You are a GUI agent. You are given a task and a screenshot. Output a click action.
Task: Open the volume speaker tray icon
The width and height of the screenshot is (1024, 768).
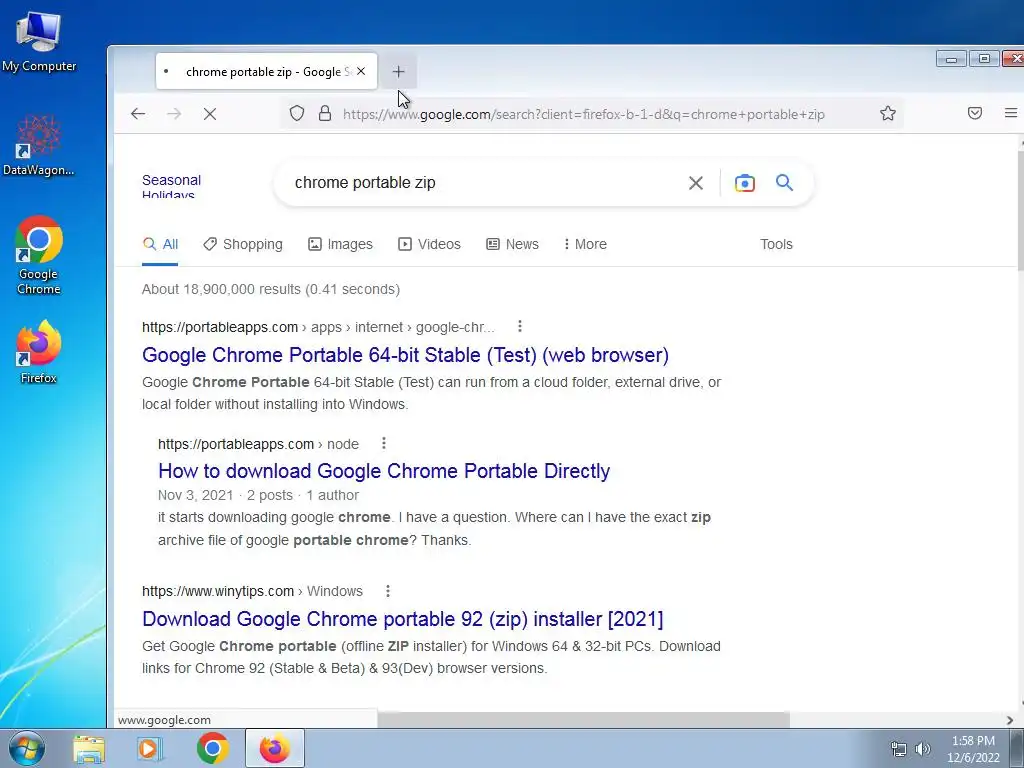click(923, 749)
